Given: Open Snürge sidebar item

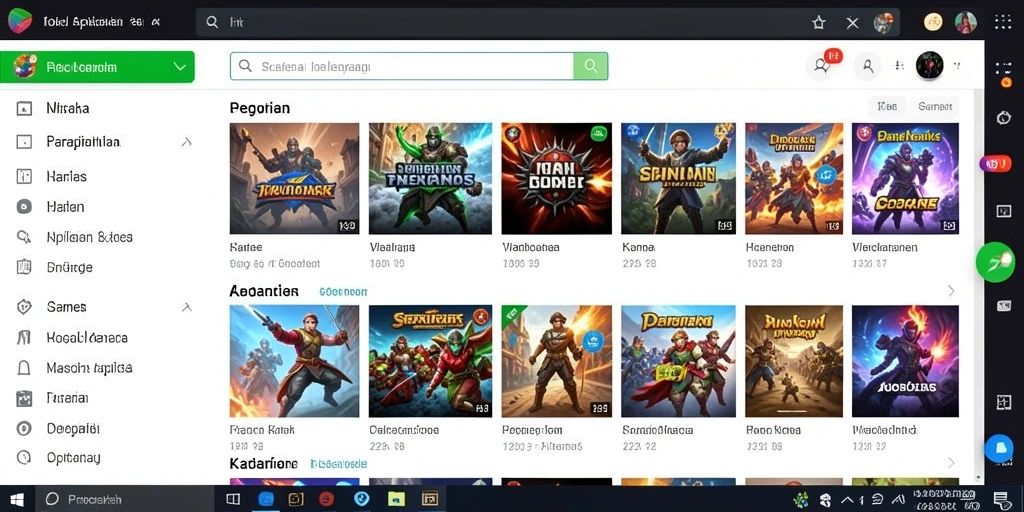Looking at the screenshot, I should pyautogui.click(x=69, y=267).
